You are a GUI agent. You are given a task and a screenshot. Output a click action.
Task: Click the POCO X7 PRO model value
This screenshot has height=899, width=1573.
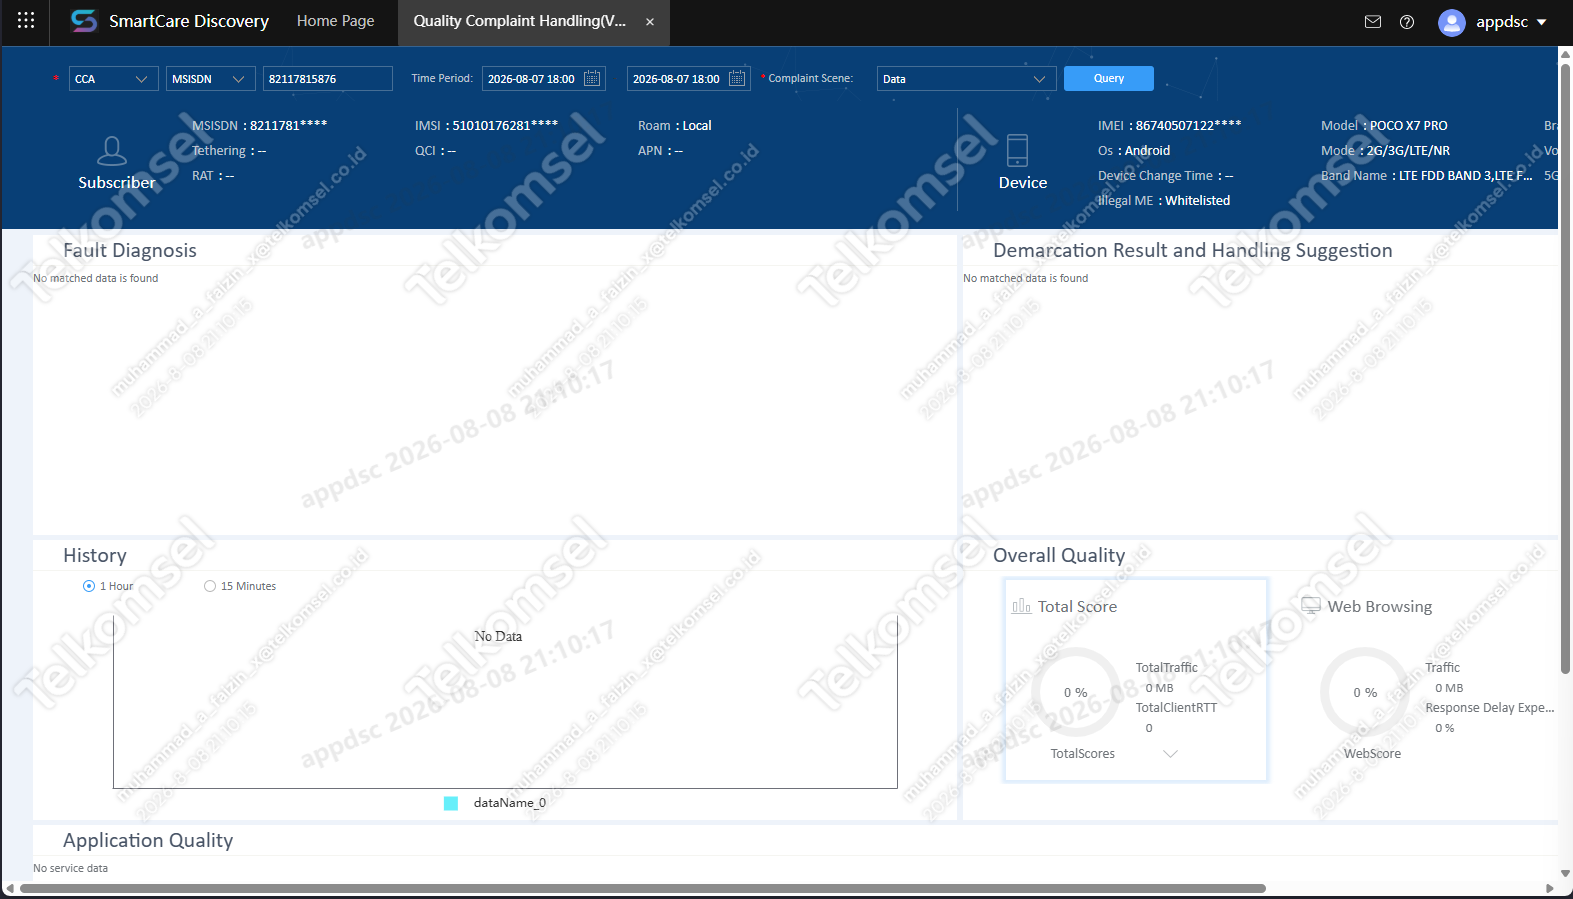click(1408, 126)
